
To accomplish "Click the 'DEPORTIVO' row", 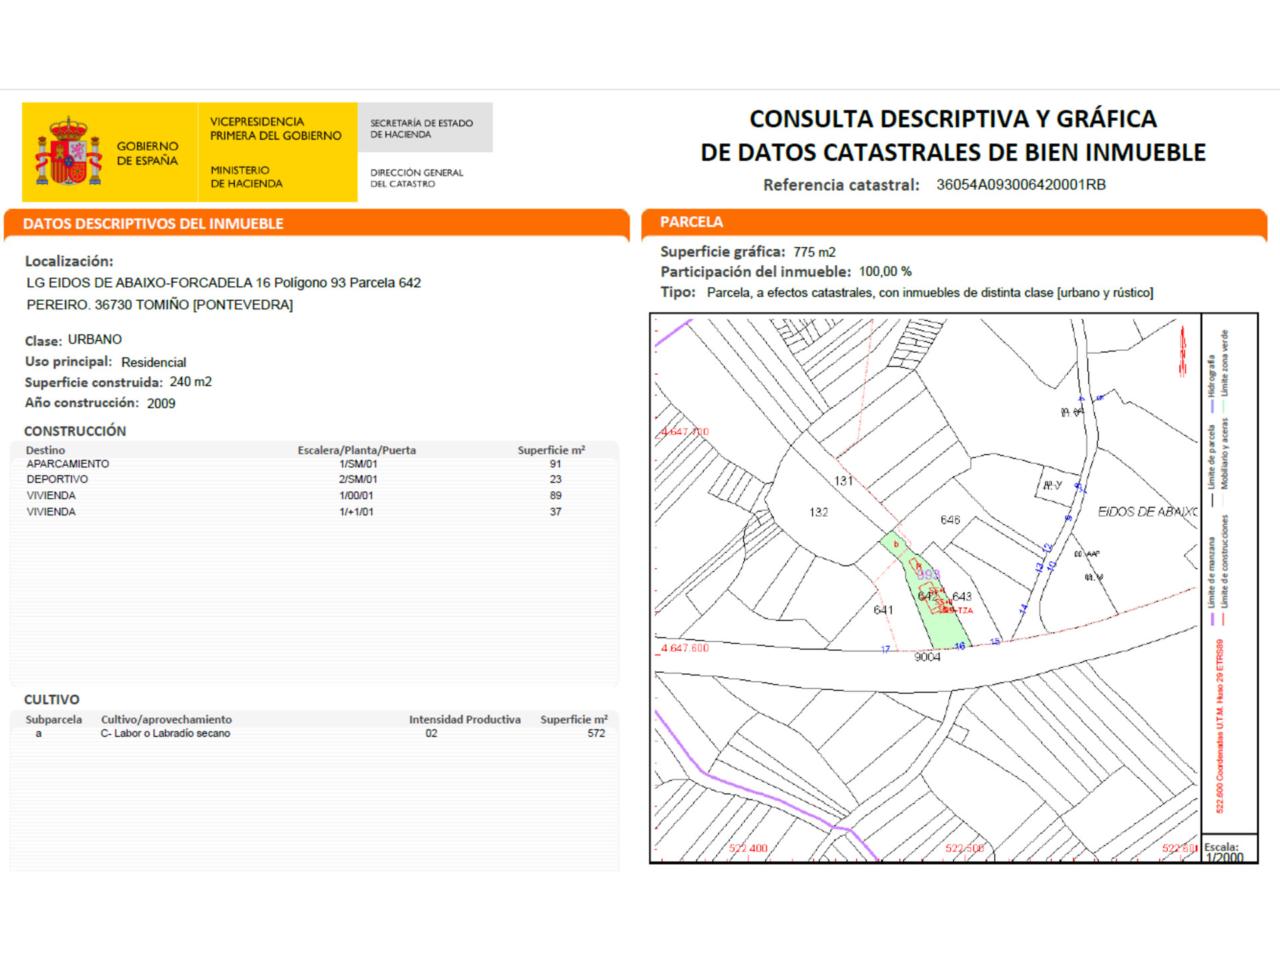I will [x=315, y=480].
